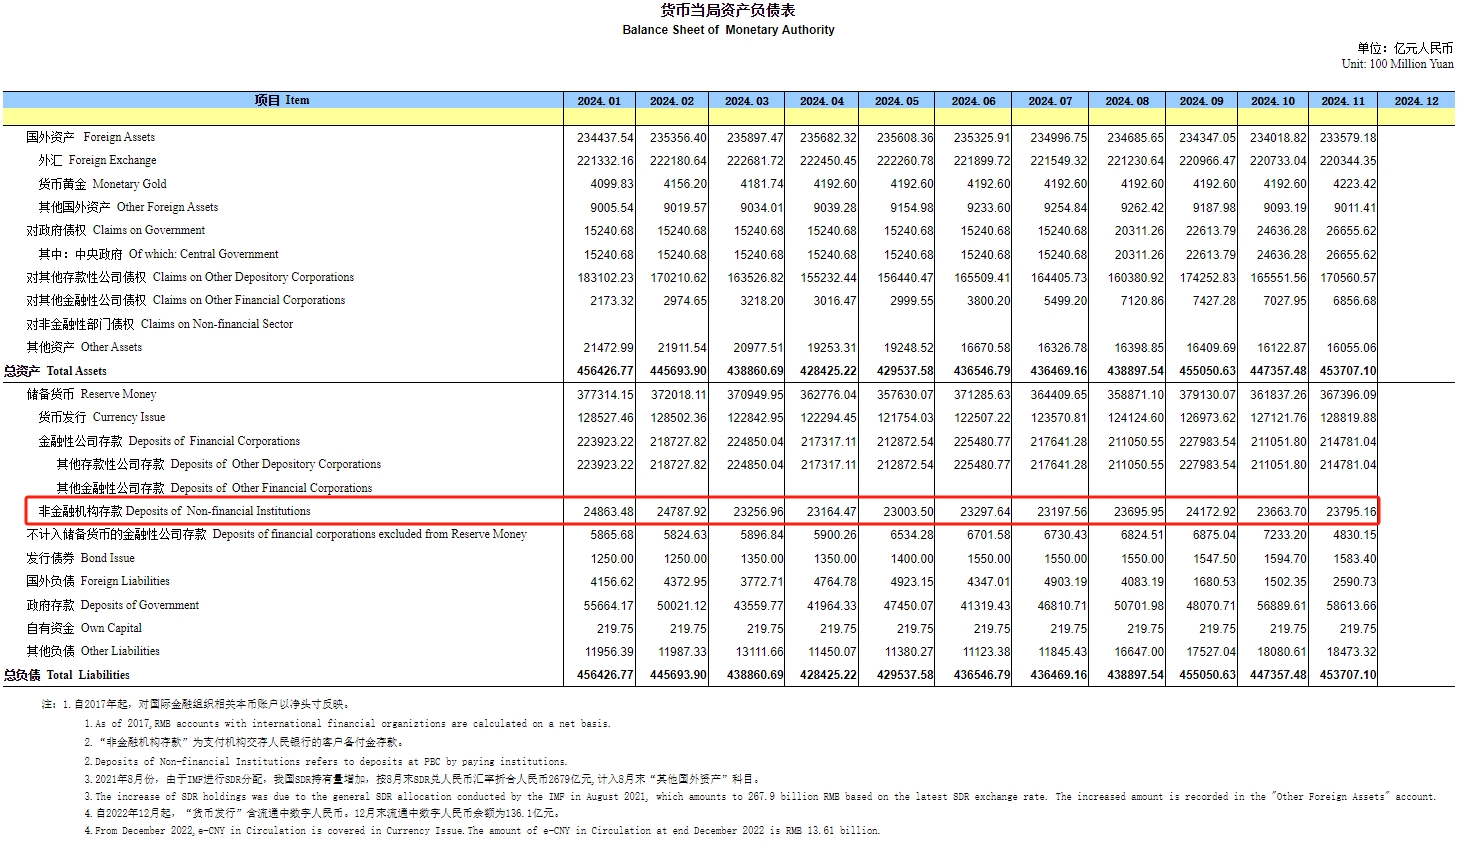Image resolution: width=1459 pixels, height=846 pixels.
Task: Click Other Liabilities value 18473.32
Action: [1351, 652]
